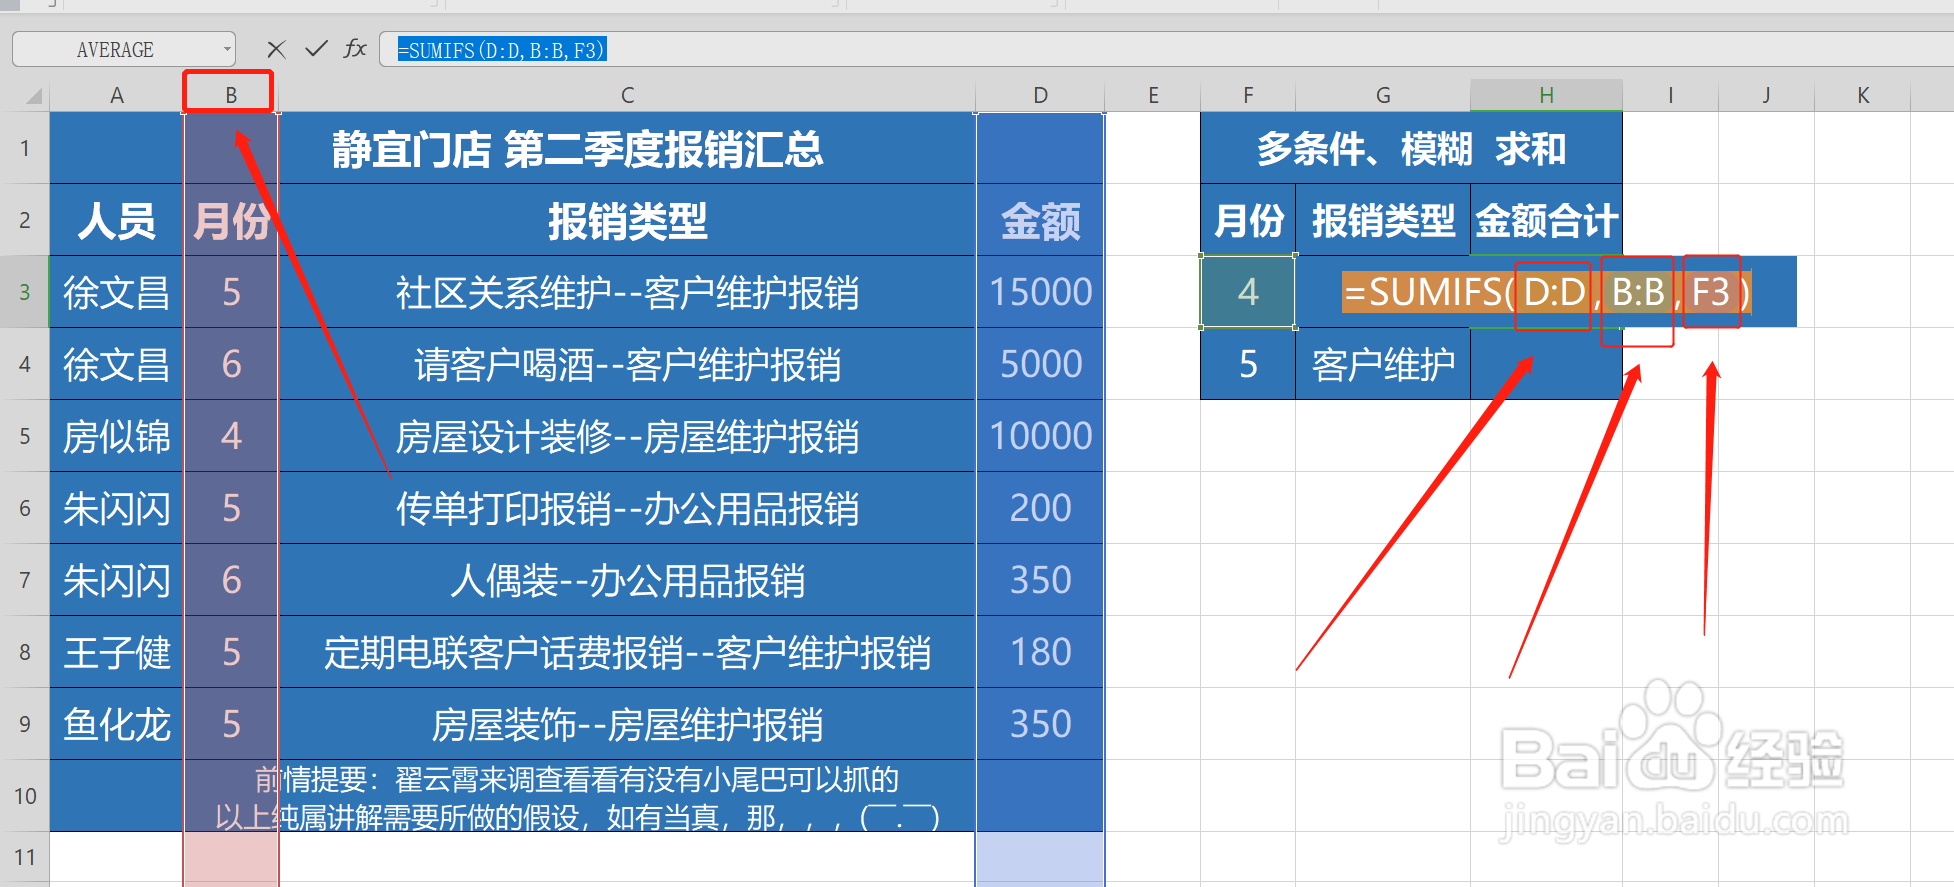The height and width of the screenshot is (887, 1954).
Task: Select column A header
Action: tap(117, 95)
